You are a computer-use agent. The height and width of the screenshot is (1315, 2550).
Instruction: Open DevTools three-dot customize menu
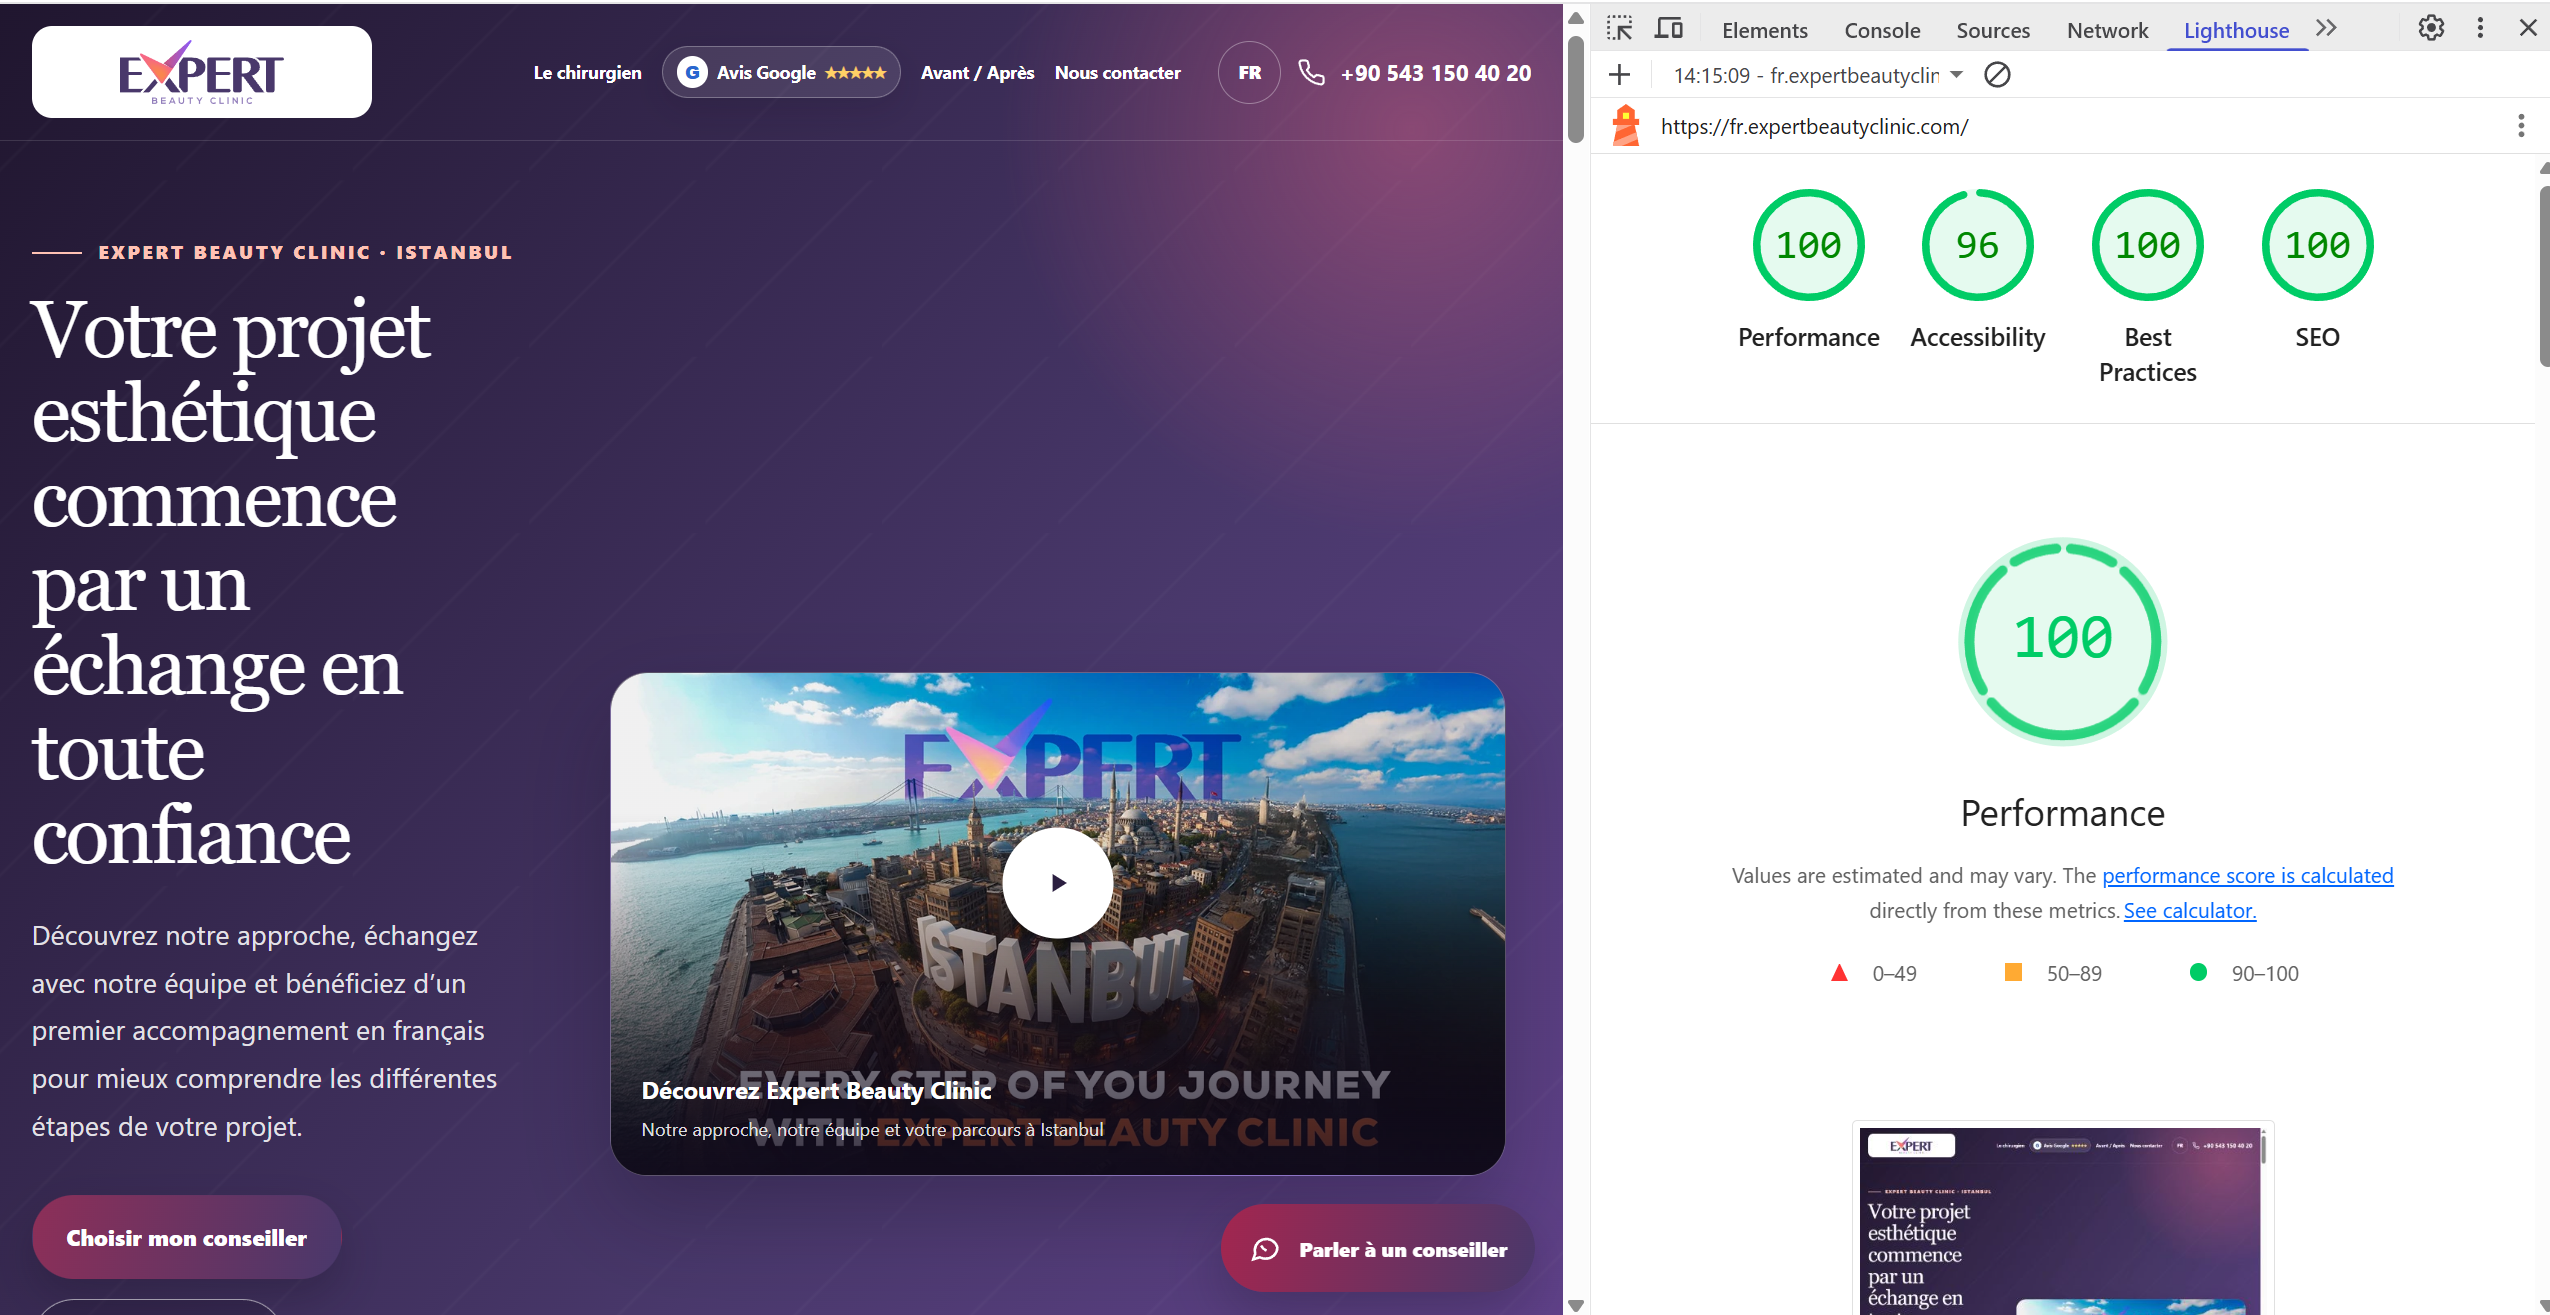click(x=2480, y=28)
